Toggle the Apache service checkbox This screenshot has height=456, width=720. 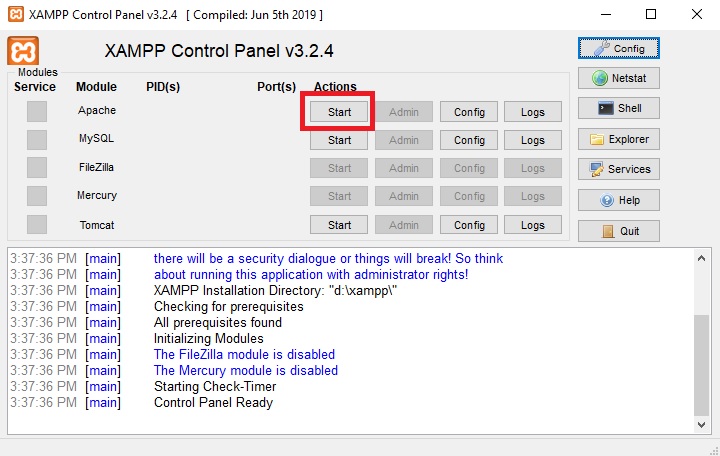[37, 112]
